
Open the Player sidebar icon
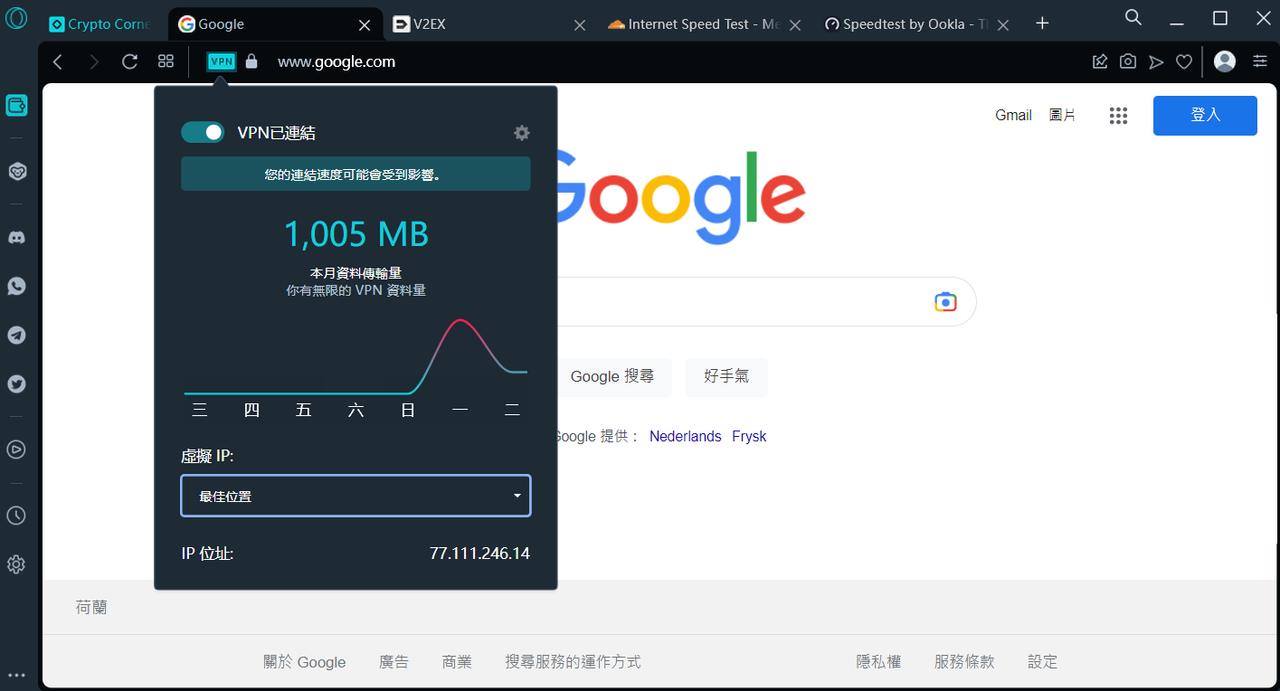tap(16, 449)
